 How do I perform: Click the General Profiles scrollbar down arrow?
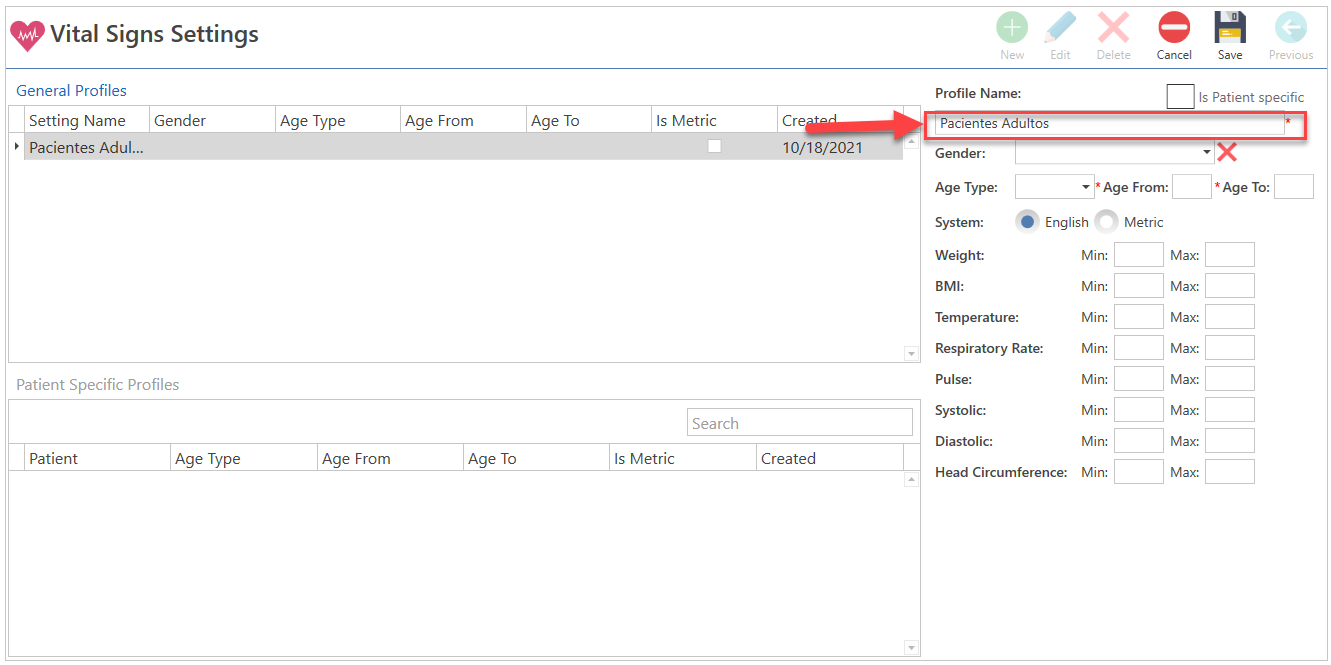(x=911, y=353)
